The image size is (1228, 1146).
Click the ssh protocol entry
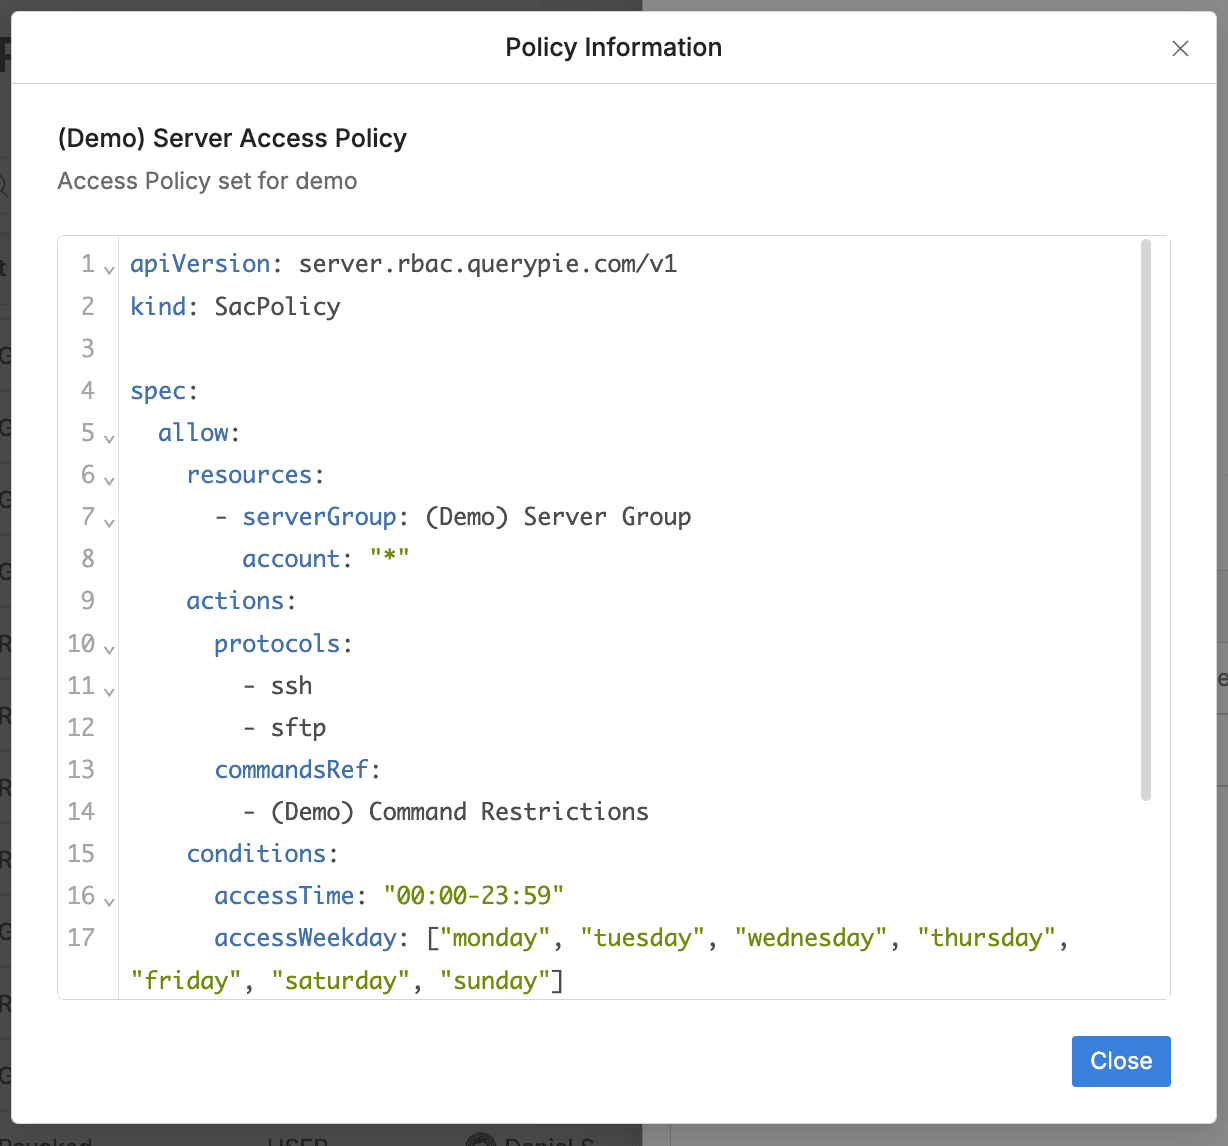[291, 686]
